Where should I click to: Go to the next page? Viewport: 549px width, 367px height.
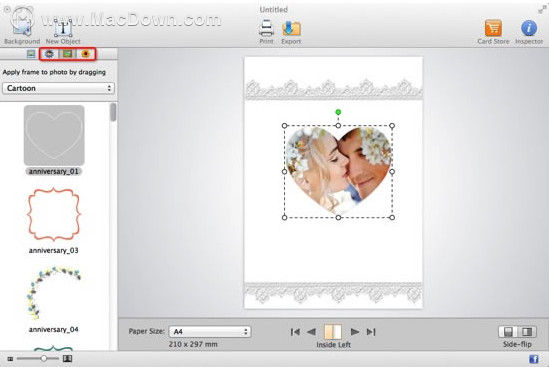(355, 332)
